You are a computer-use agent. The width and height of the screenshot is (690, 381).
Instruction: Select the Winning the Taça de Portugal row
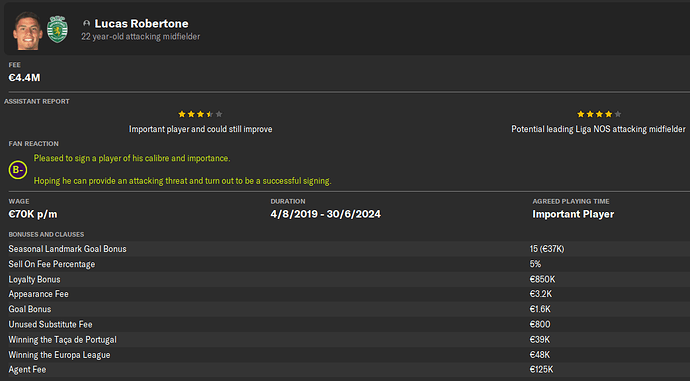tap(345, 340)
